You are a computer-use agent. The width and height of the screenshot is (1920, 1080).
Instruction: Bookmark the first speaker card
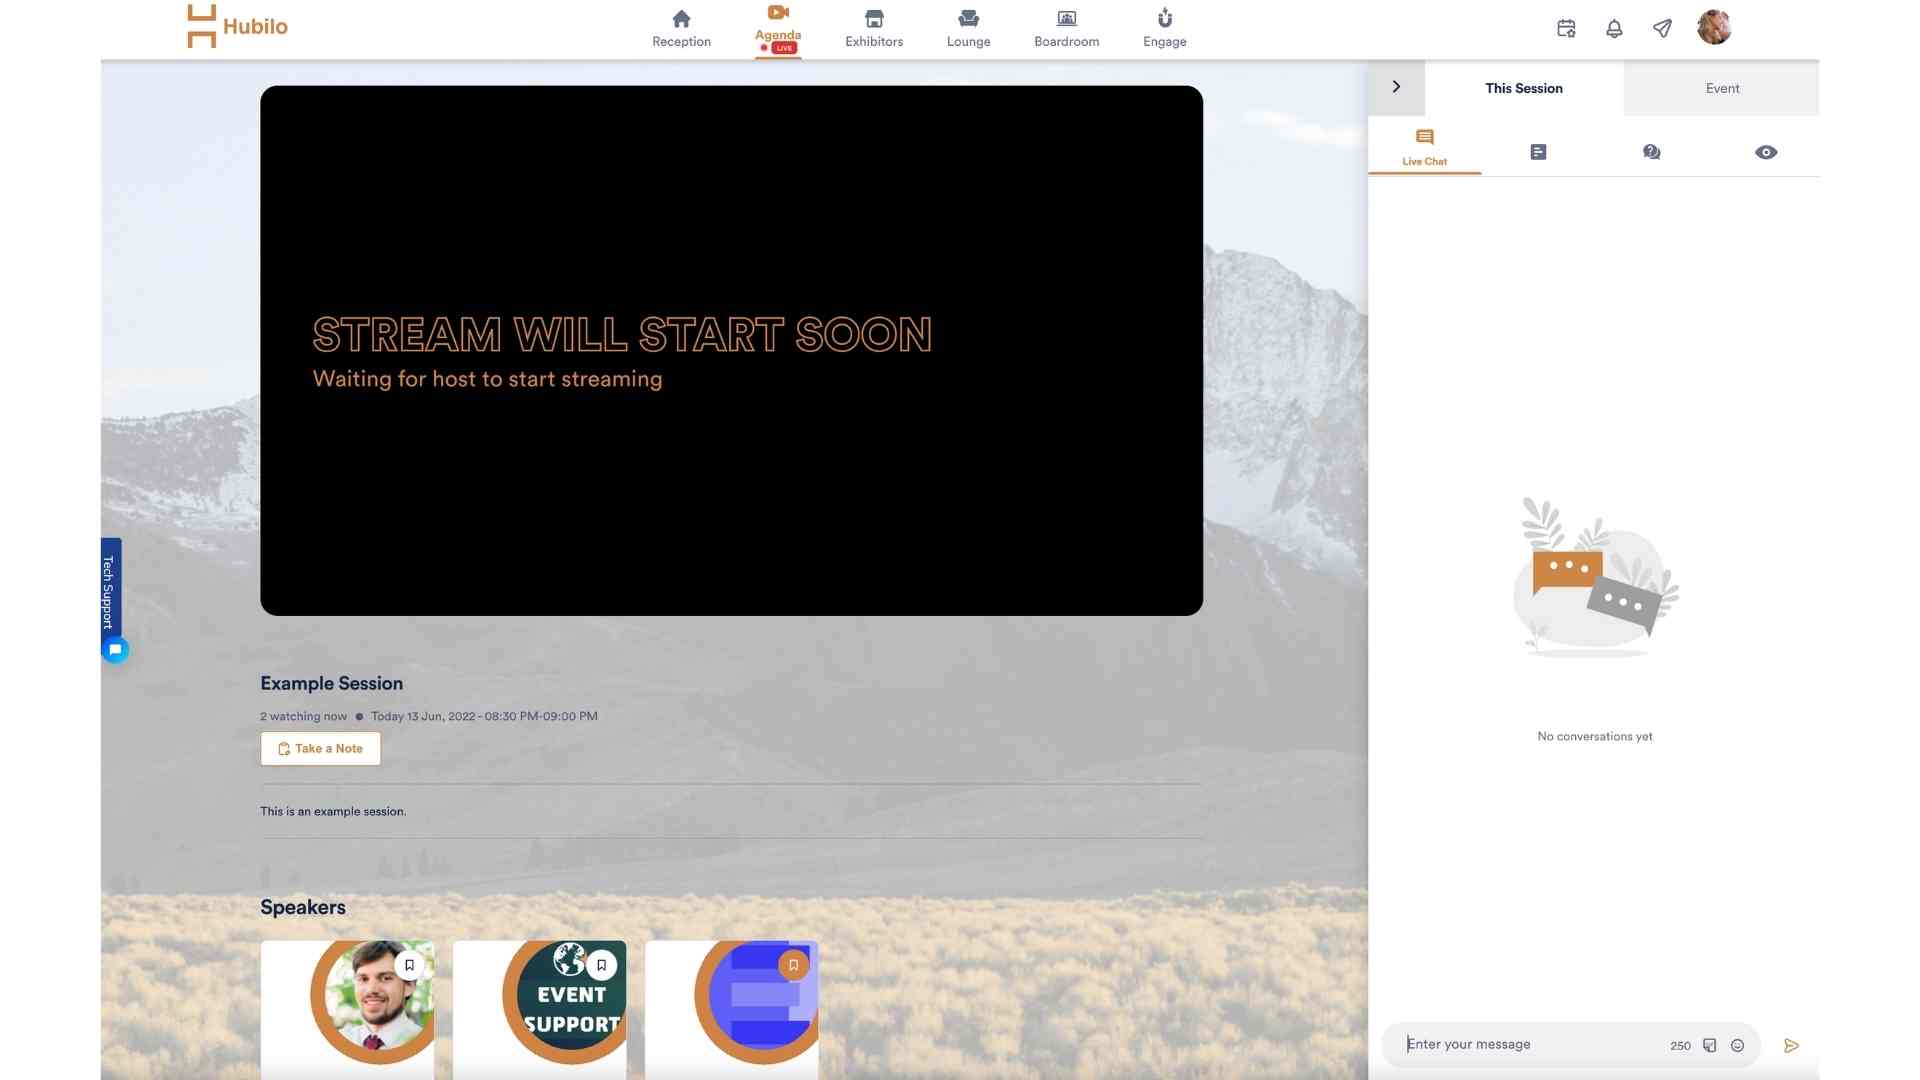[x=409, y=965]
